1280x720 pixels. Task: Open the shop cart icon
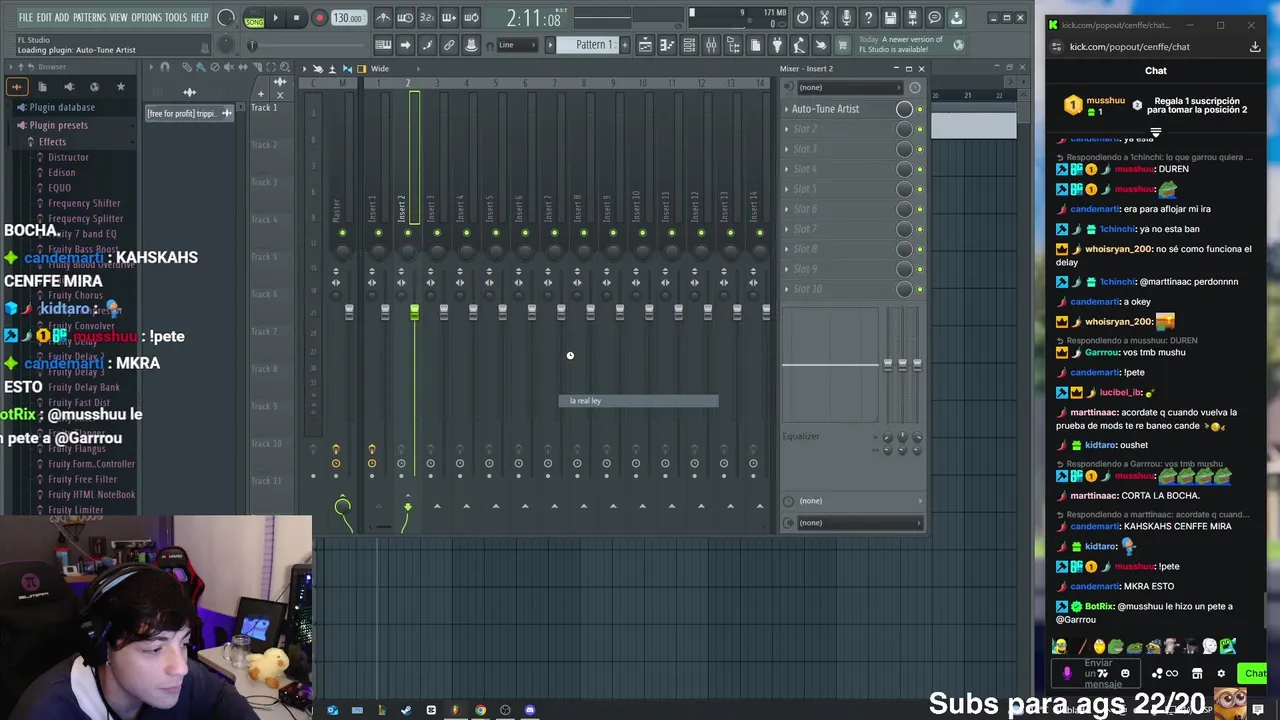(x=843, y=45)
